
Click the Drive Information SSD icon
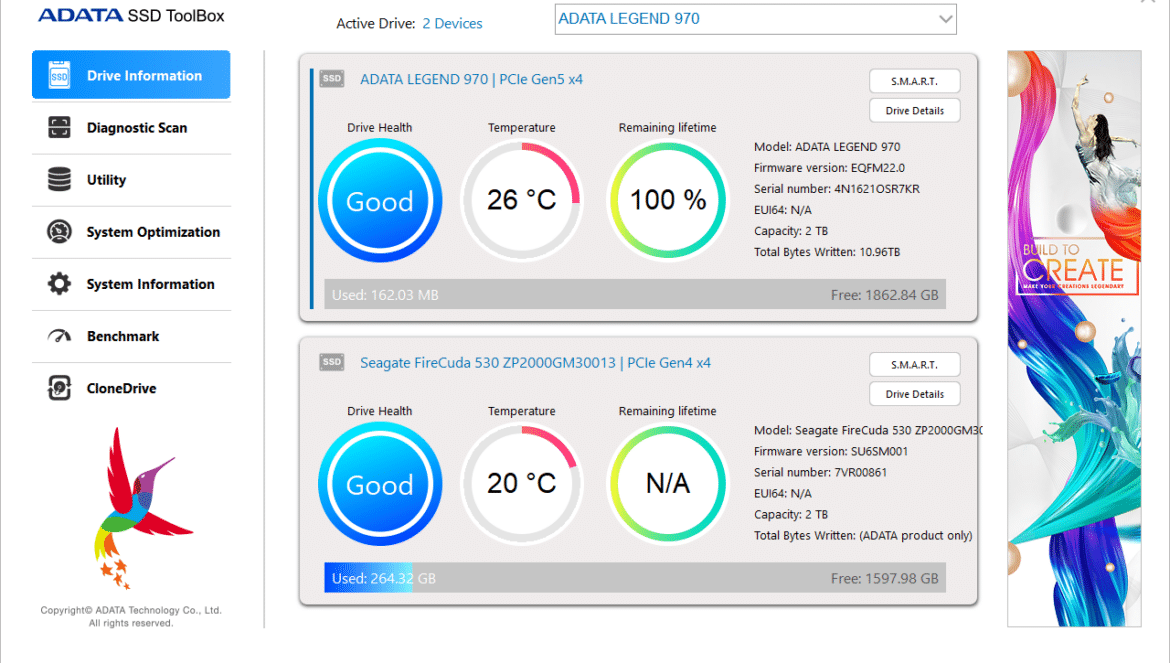coord(59,75)
